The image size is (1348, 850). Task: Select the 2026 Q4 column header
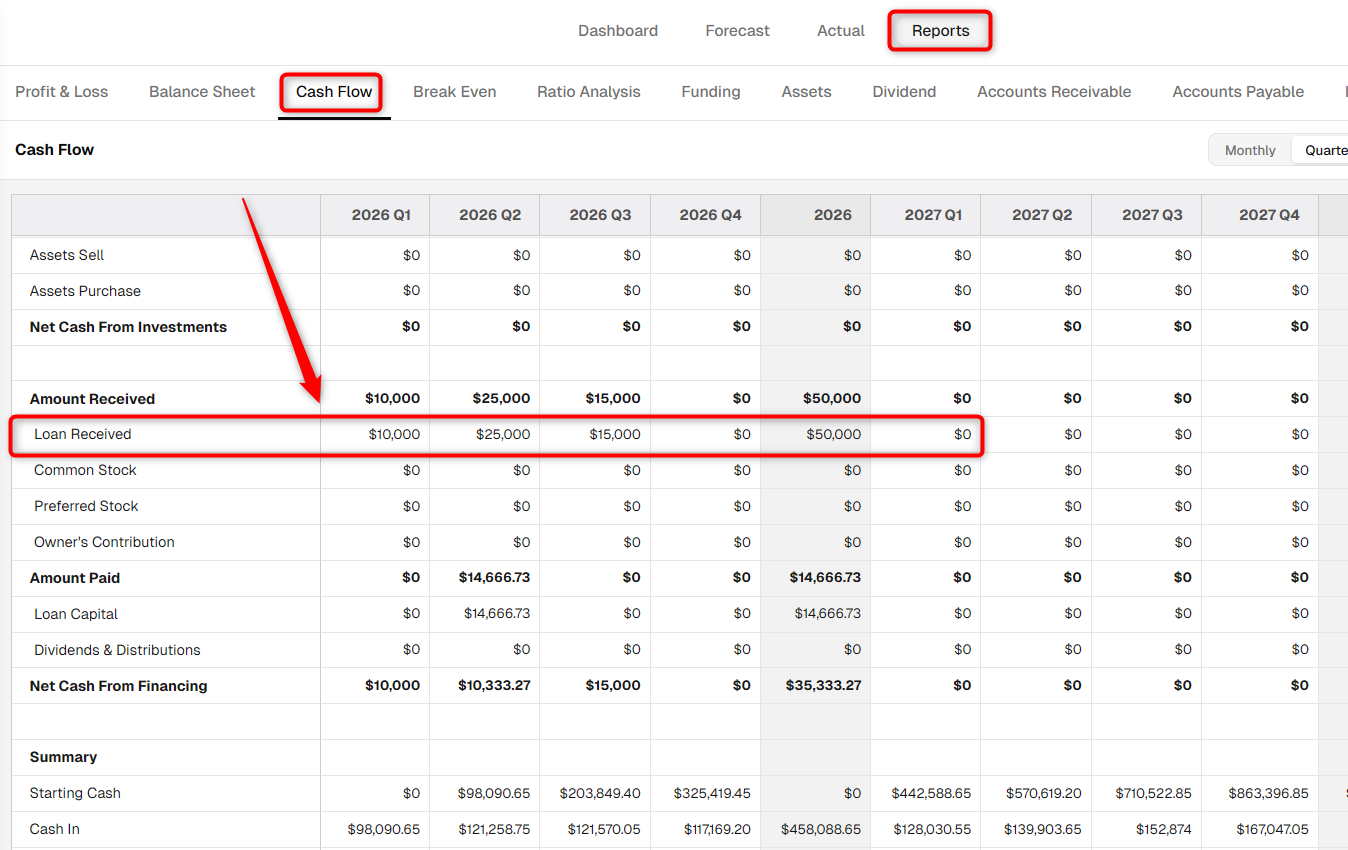tap(705, 215)
